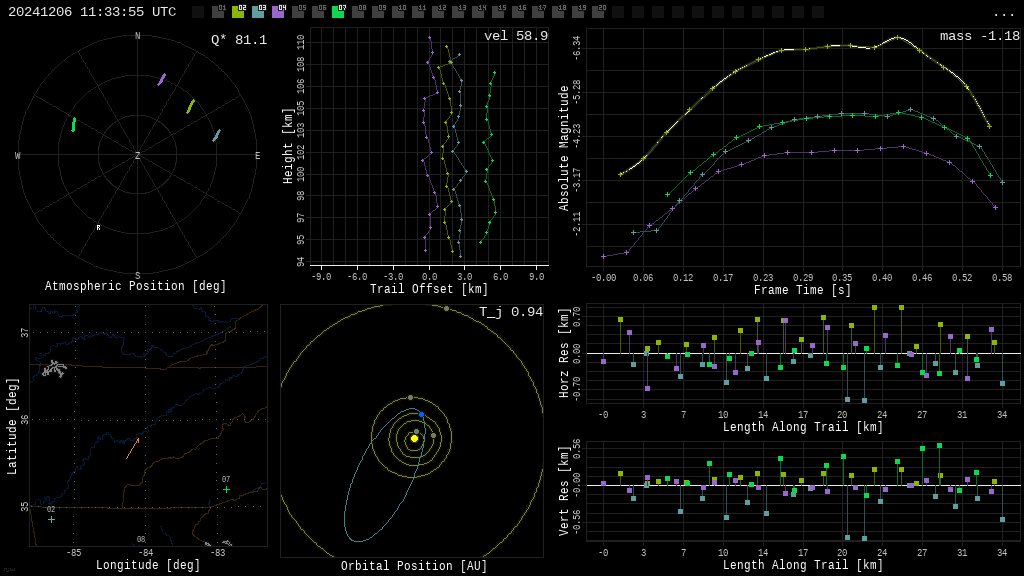
Task: Toggle station 03 teal indicator square
Action: pos(258,12)
